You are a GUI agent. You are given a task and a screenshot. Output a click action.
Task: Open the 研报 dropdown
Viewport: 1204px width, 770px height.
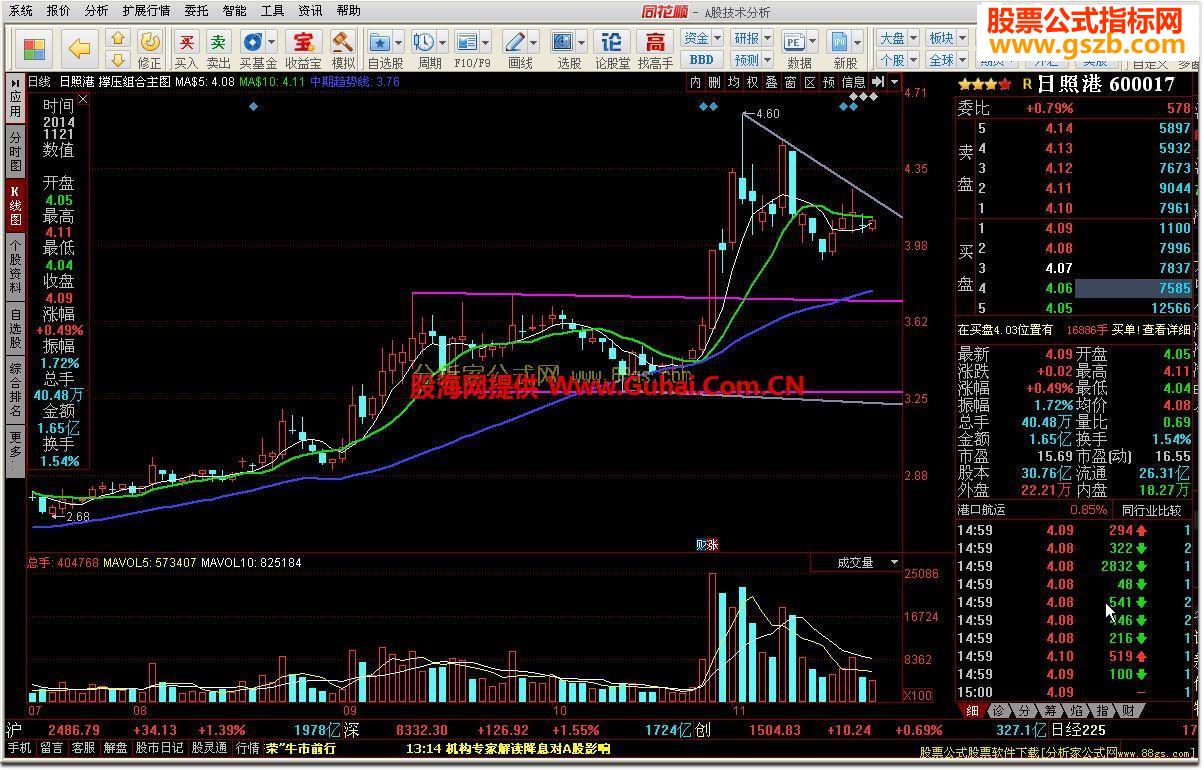coord(751,38)
